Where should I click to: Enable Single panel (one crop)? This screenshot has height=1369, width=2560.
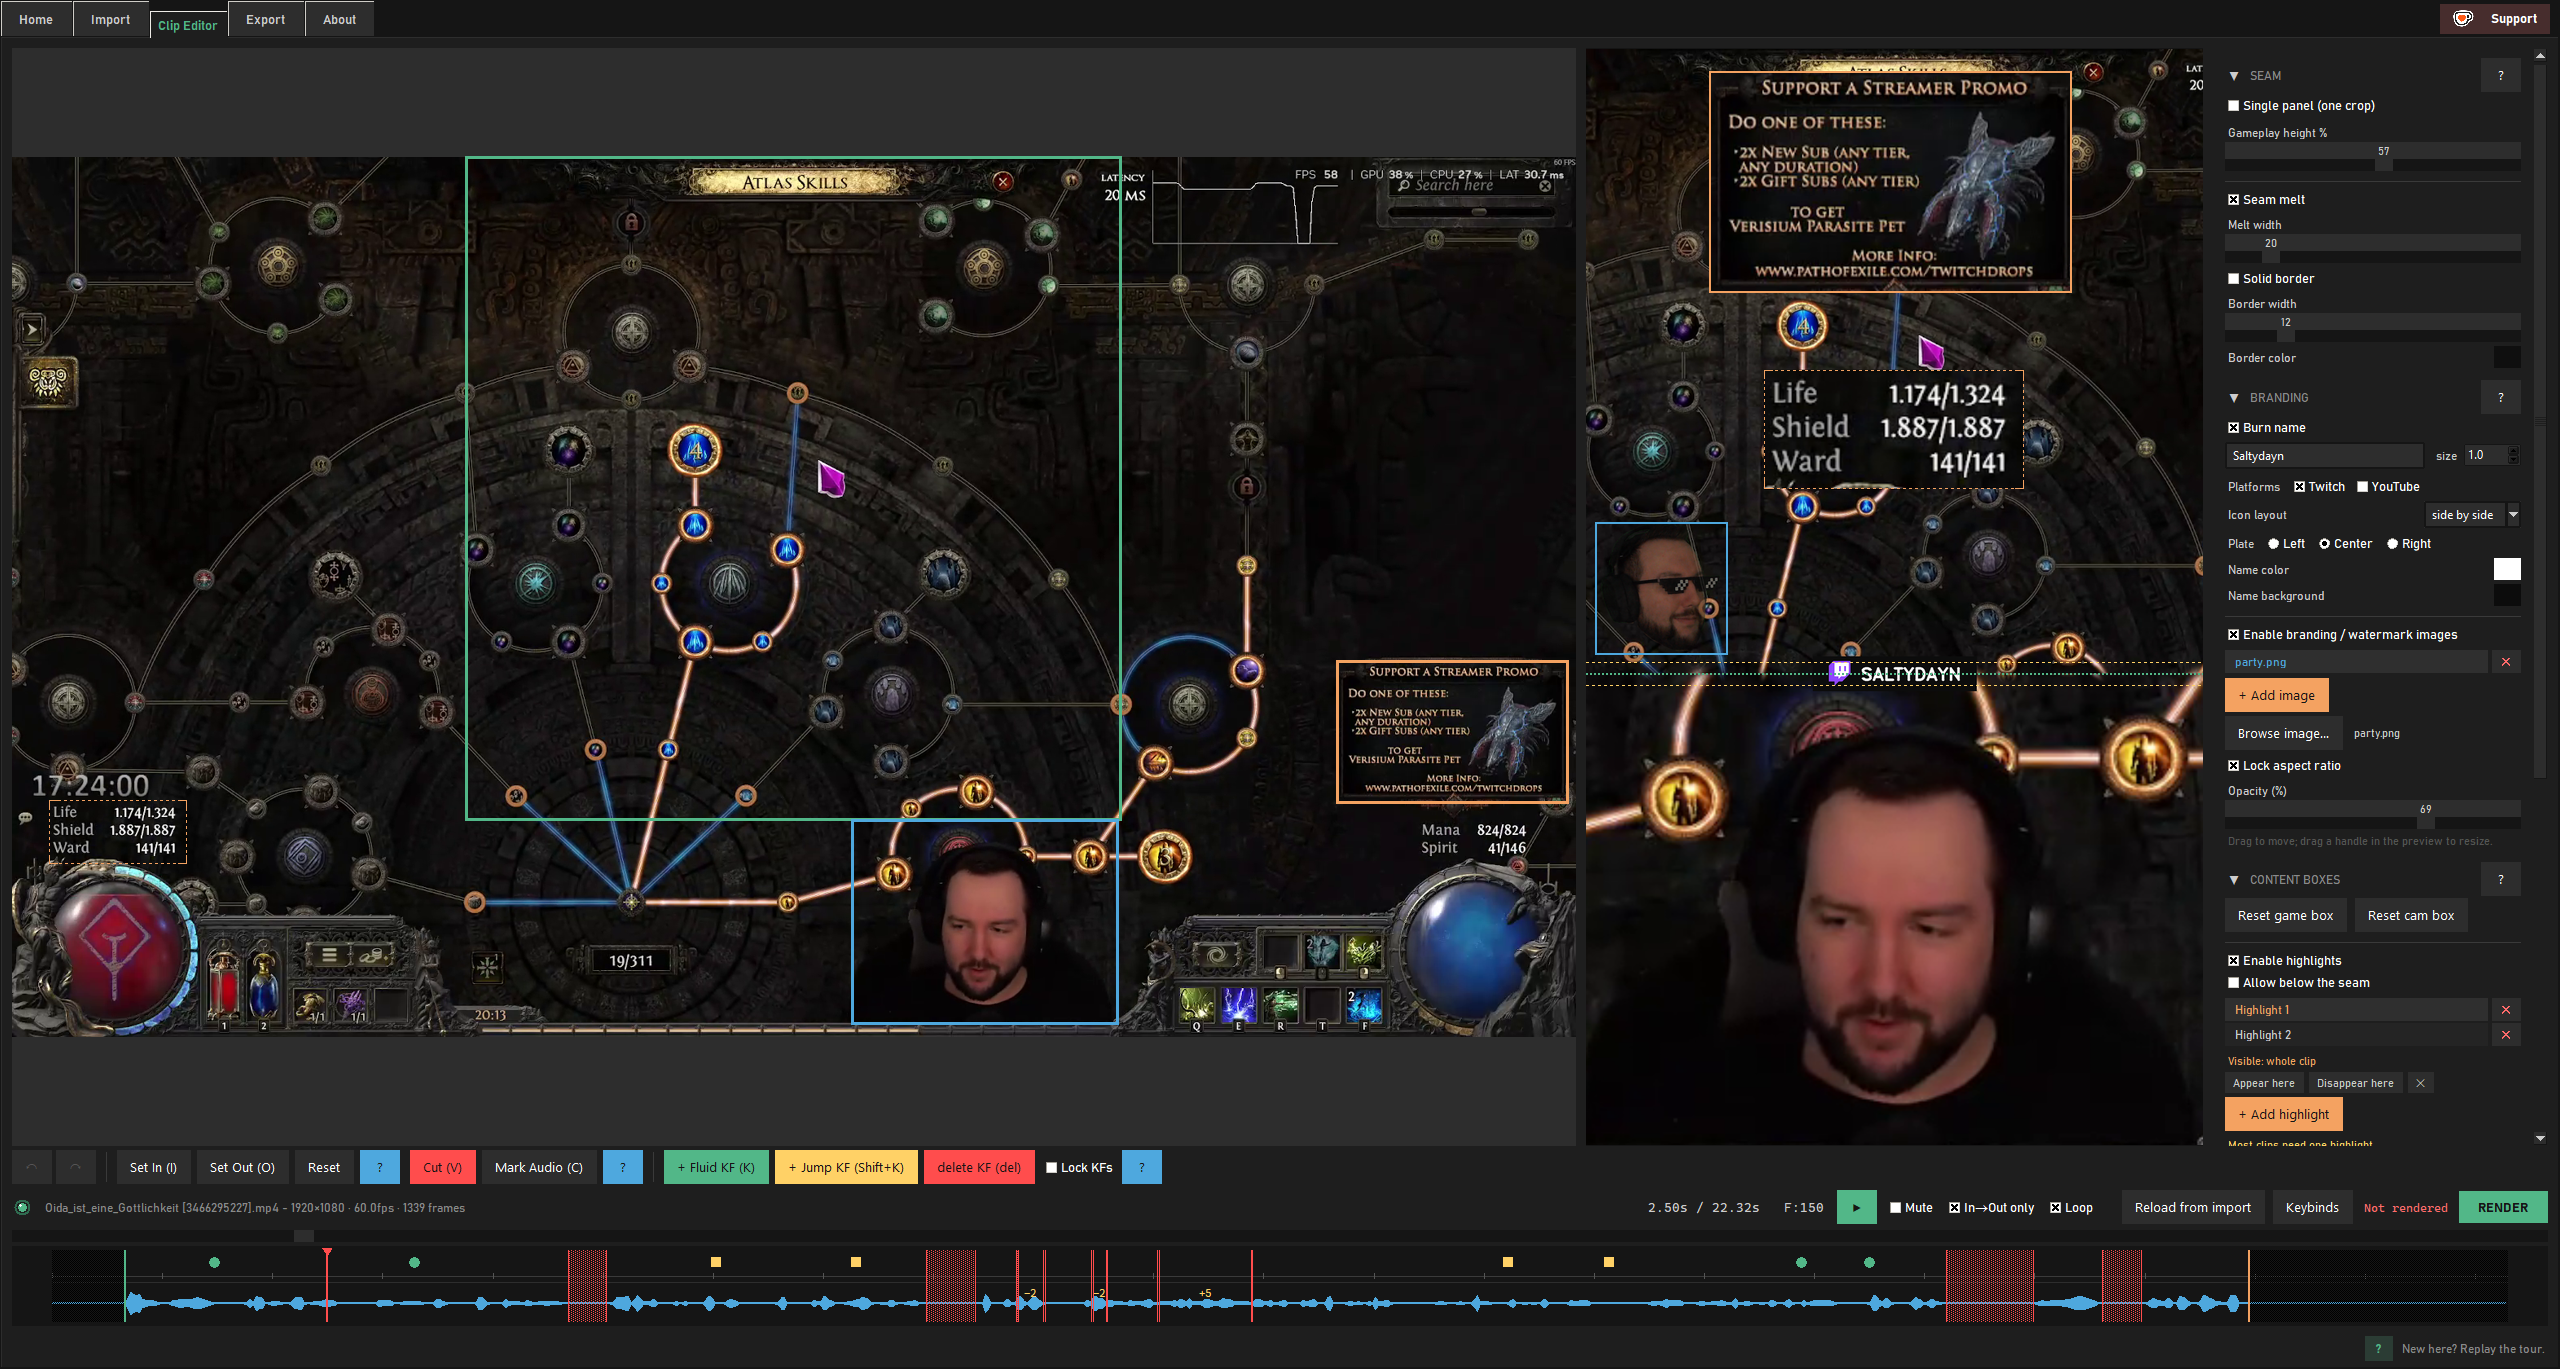[2234, 106]
